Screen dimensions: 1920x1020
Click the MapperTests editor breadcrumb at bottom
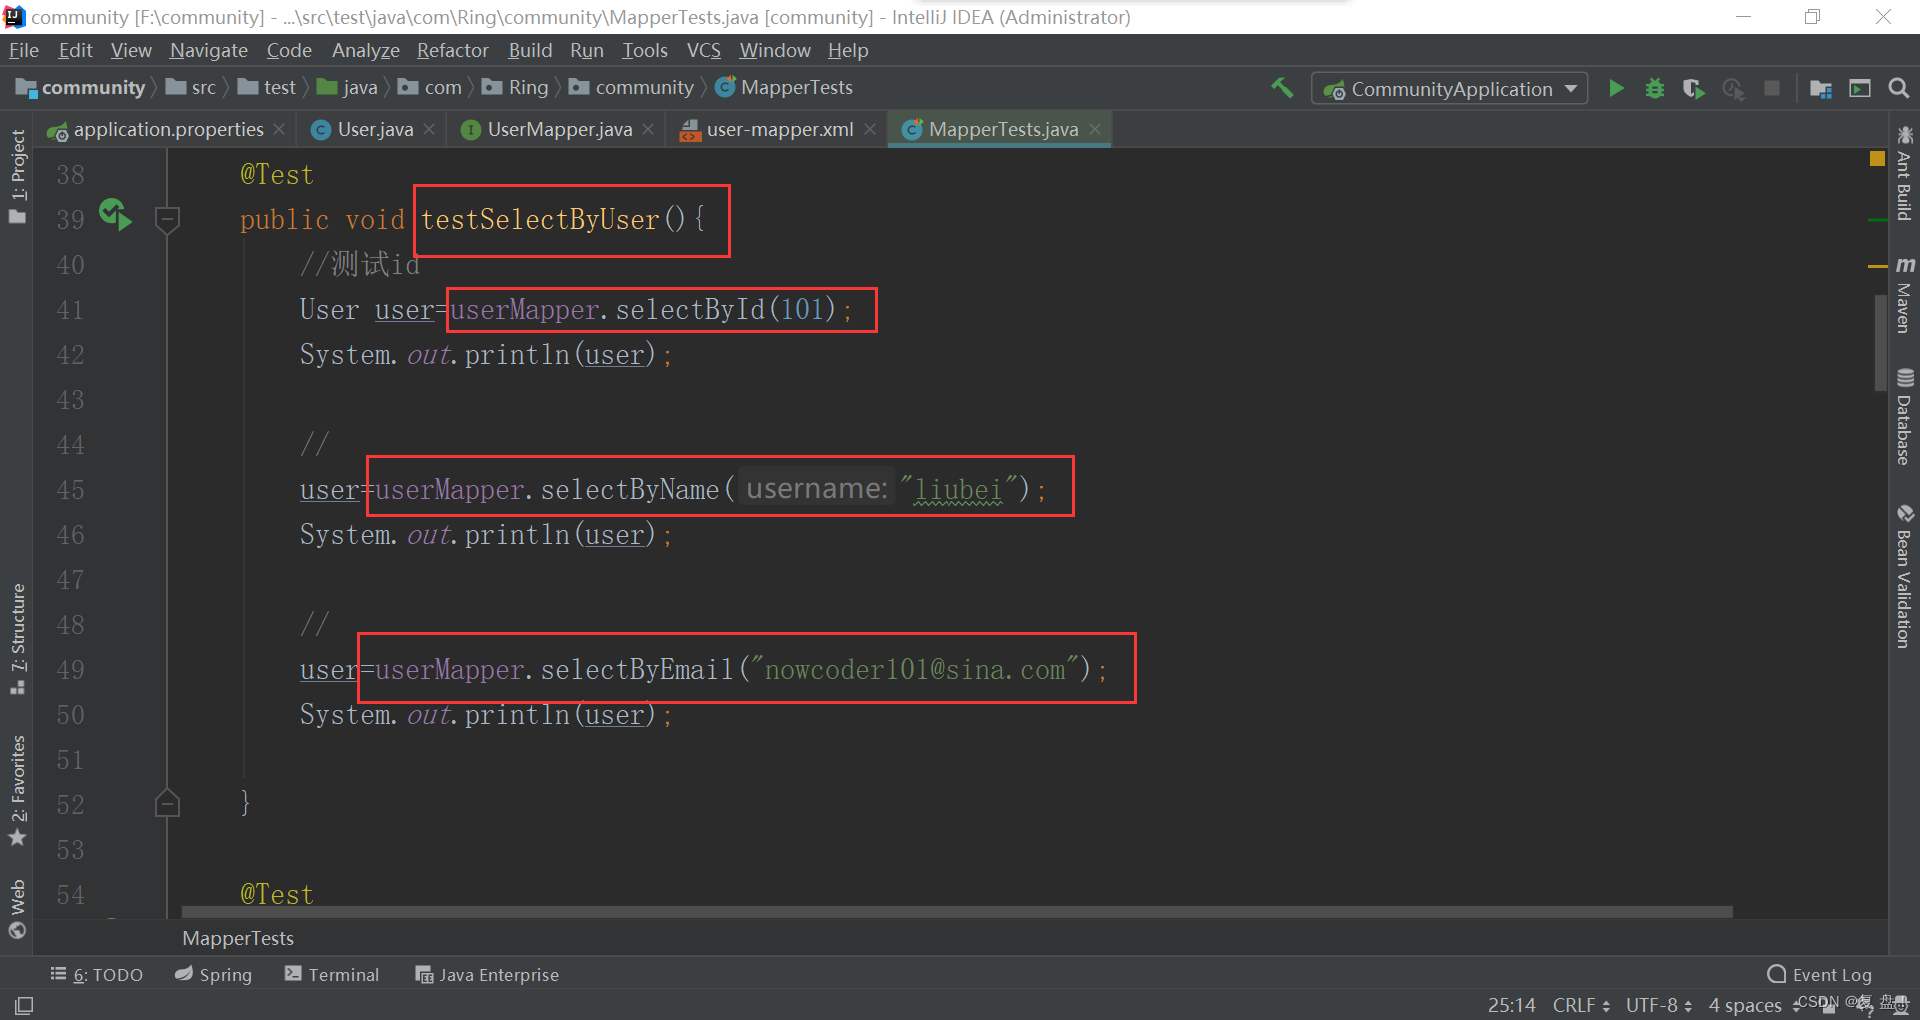click(x=238, y=938)
